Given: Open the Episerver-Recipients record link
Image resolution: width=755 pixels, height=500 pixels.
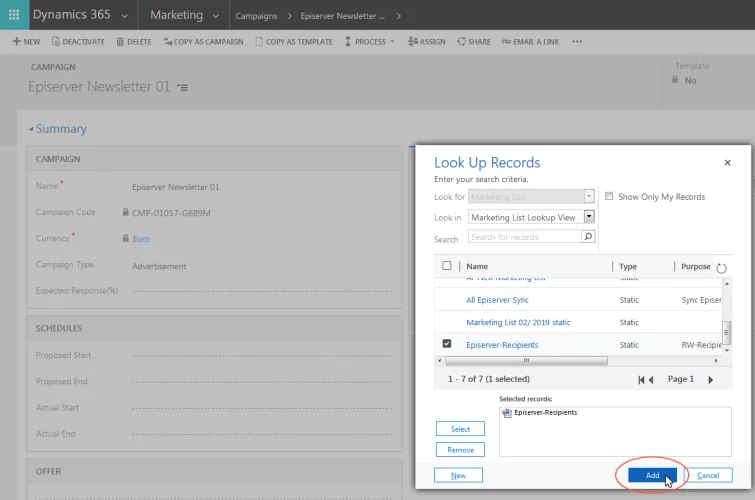Looking at the screenshot, I should (x=502, y=345).
